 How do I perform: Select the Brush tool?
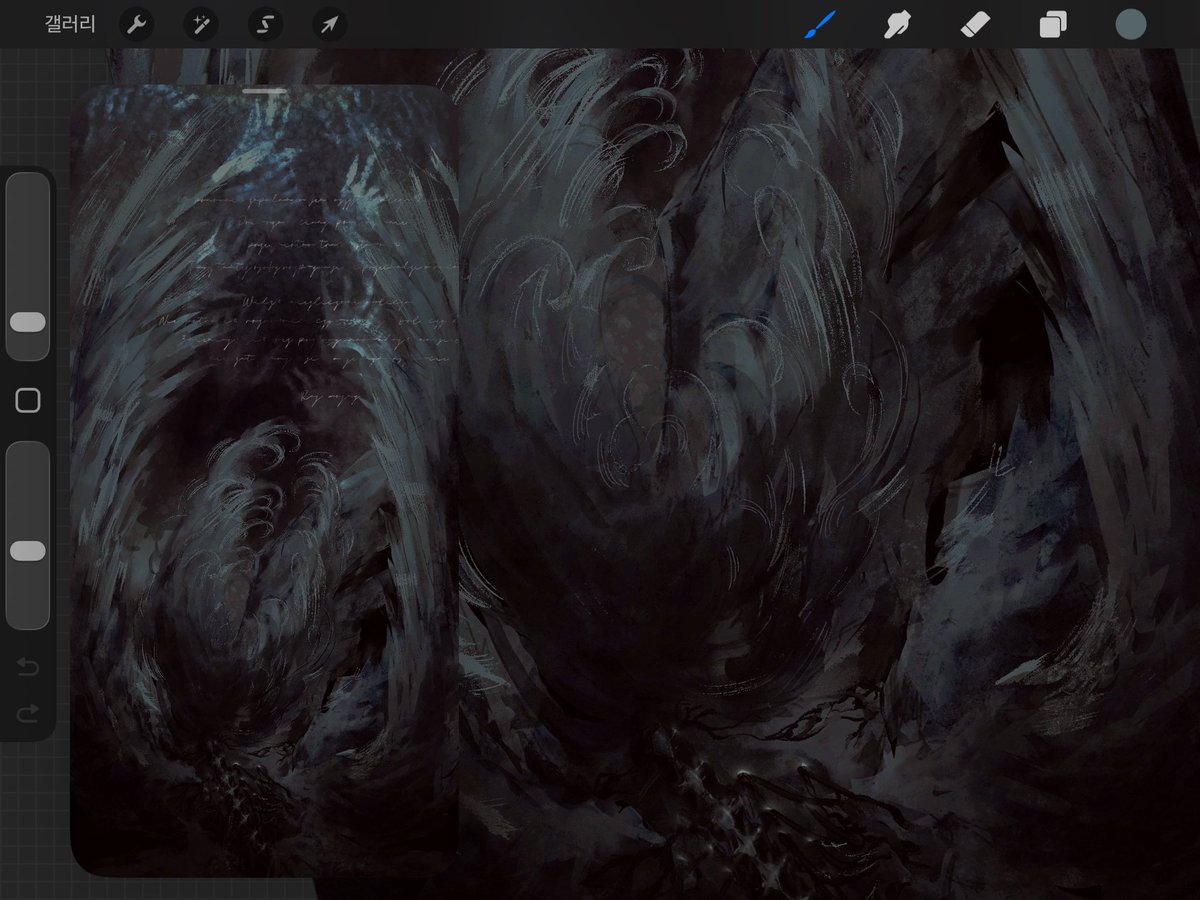820,25
